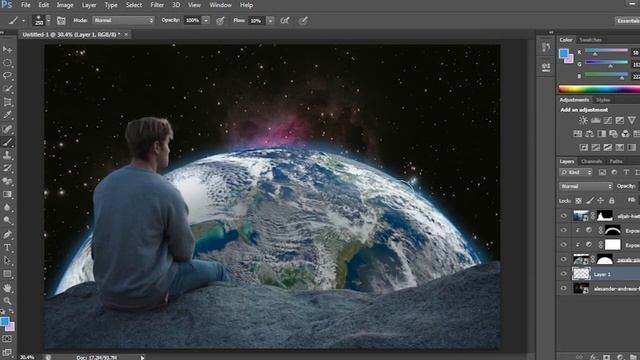
Task: Toggle lock all on the layer
Action: coord(611,200)
